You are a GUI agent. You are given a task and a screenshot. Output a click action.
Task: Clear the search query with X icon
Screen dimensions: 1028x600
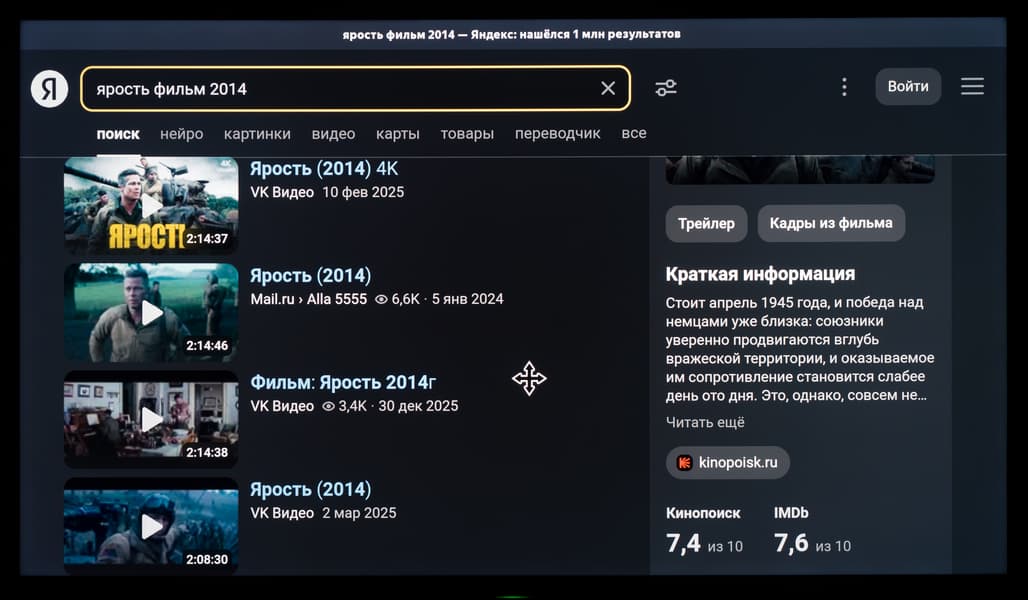click(608, 88)
